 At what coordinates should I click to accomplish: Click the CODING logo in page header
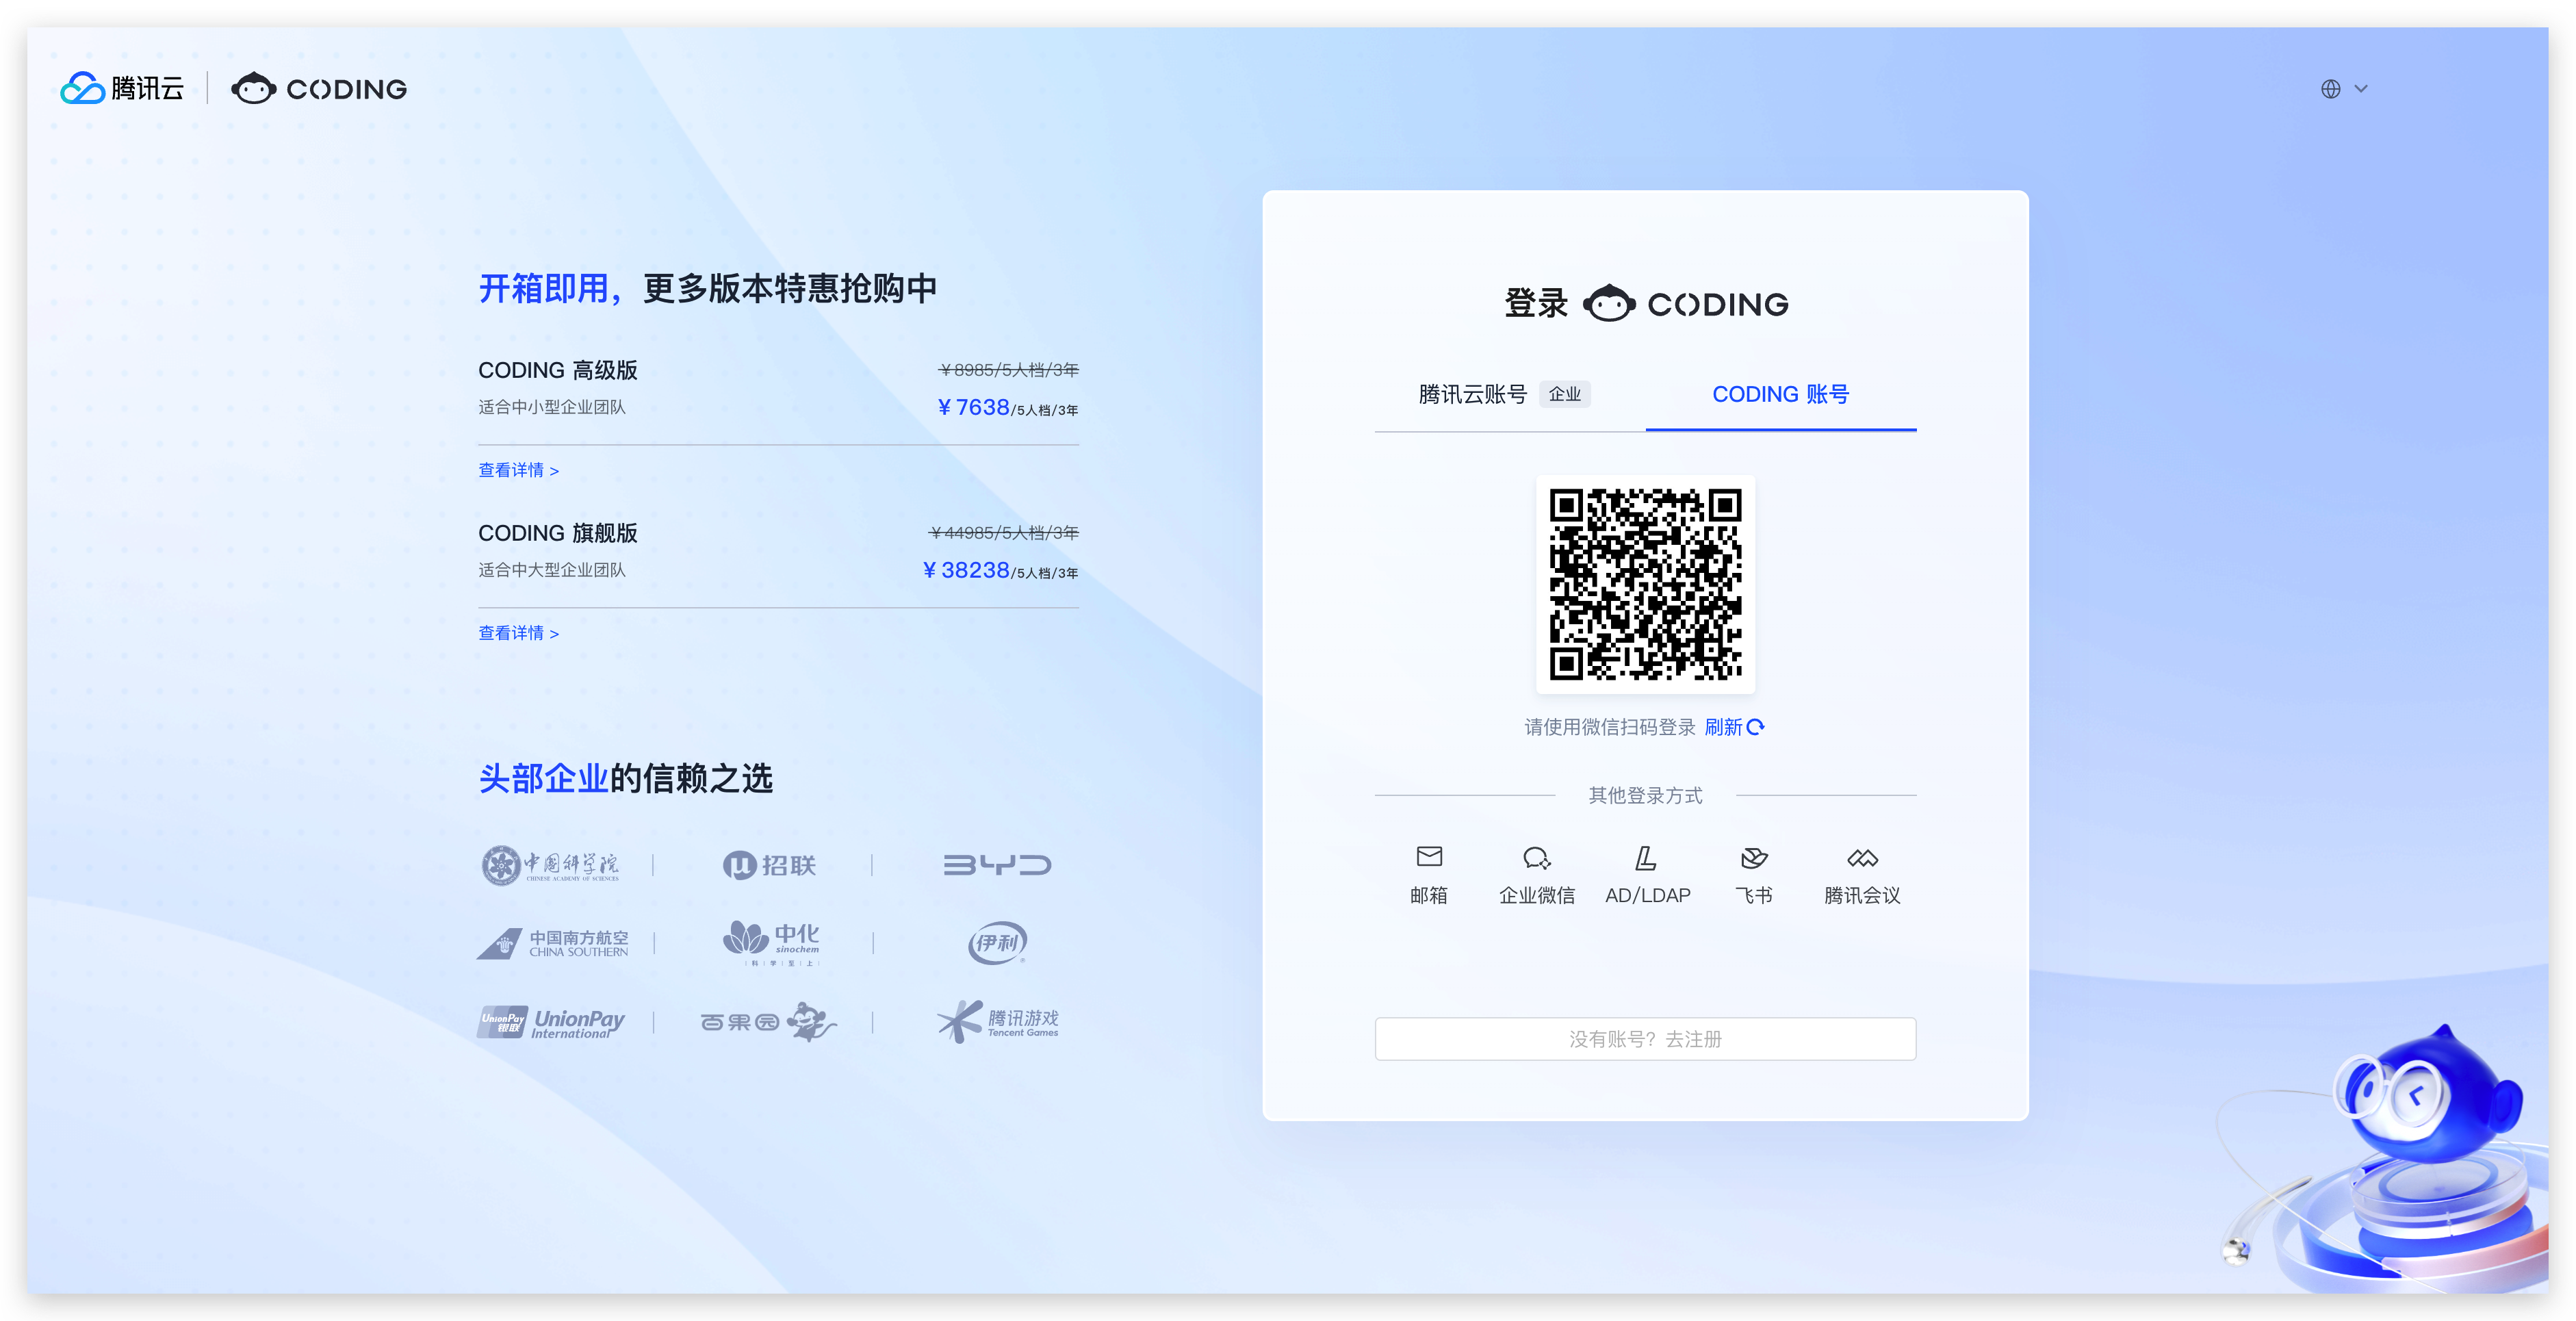tap(319, 88)
